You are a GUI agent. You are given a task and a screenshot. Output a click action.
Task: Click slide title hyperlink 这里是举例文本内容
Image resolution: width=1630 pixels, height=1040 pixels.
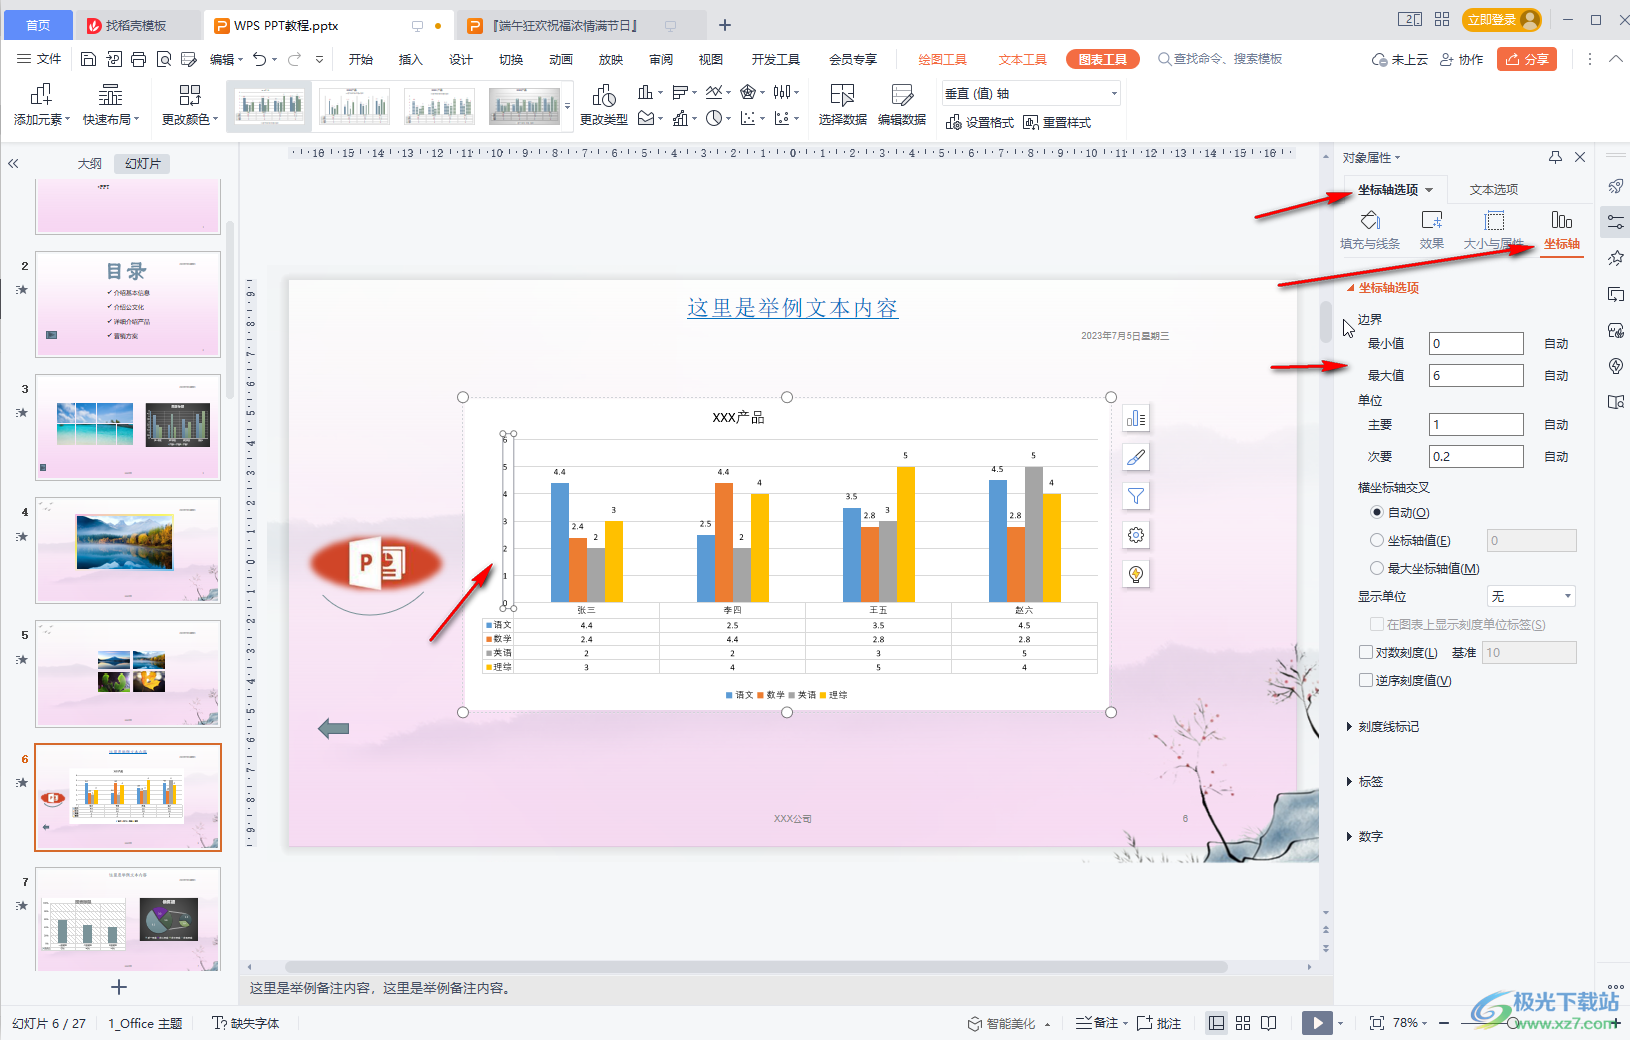click(793, 308)
